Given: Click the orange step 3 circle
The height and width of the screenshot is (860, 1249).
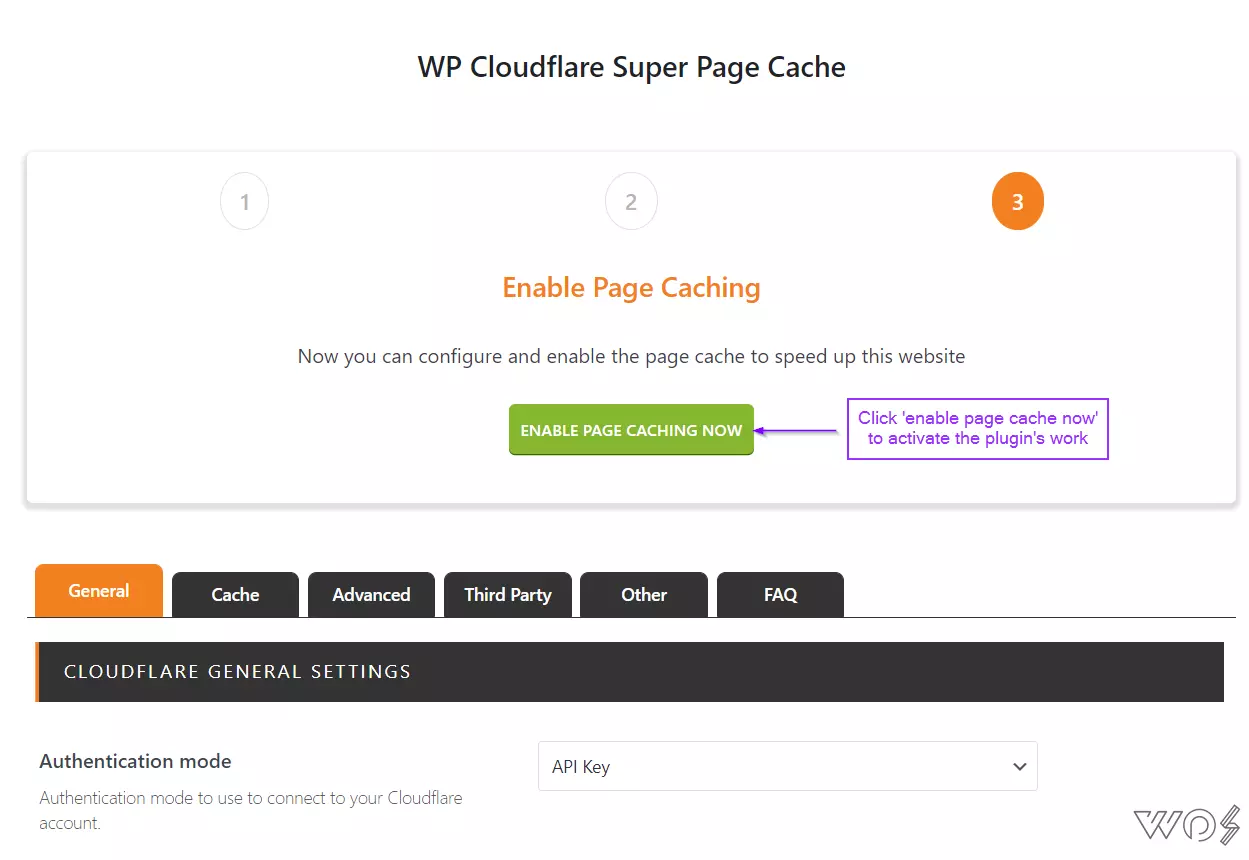Looking at the screenshot, I should [x=1017, y=202].
